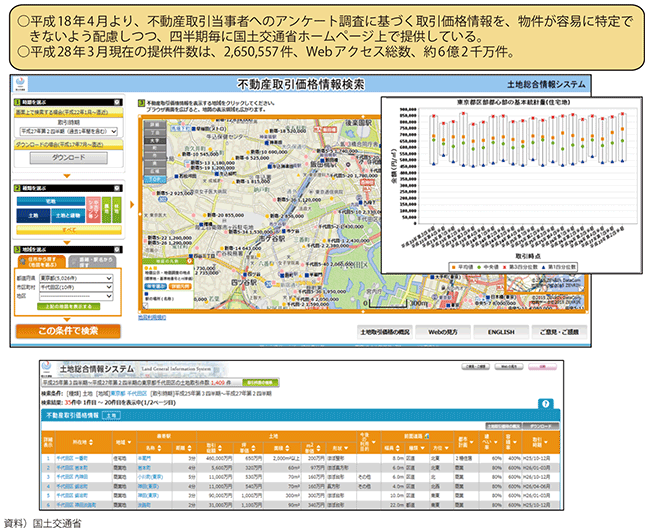
Task: Open the 取引時期 column filter
Action: point(540,443)
